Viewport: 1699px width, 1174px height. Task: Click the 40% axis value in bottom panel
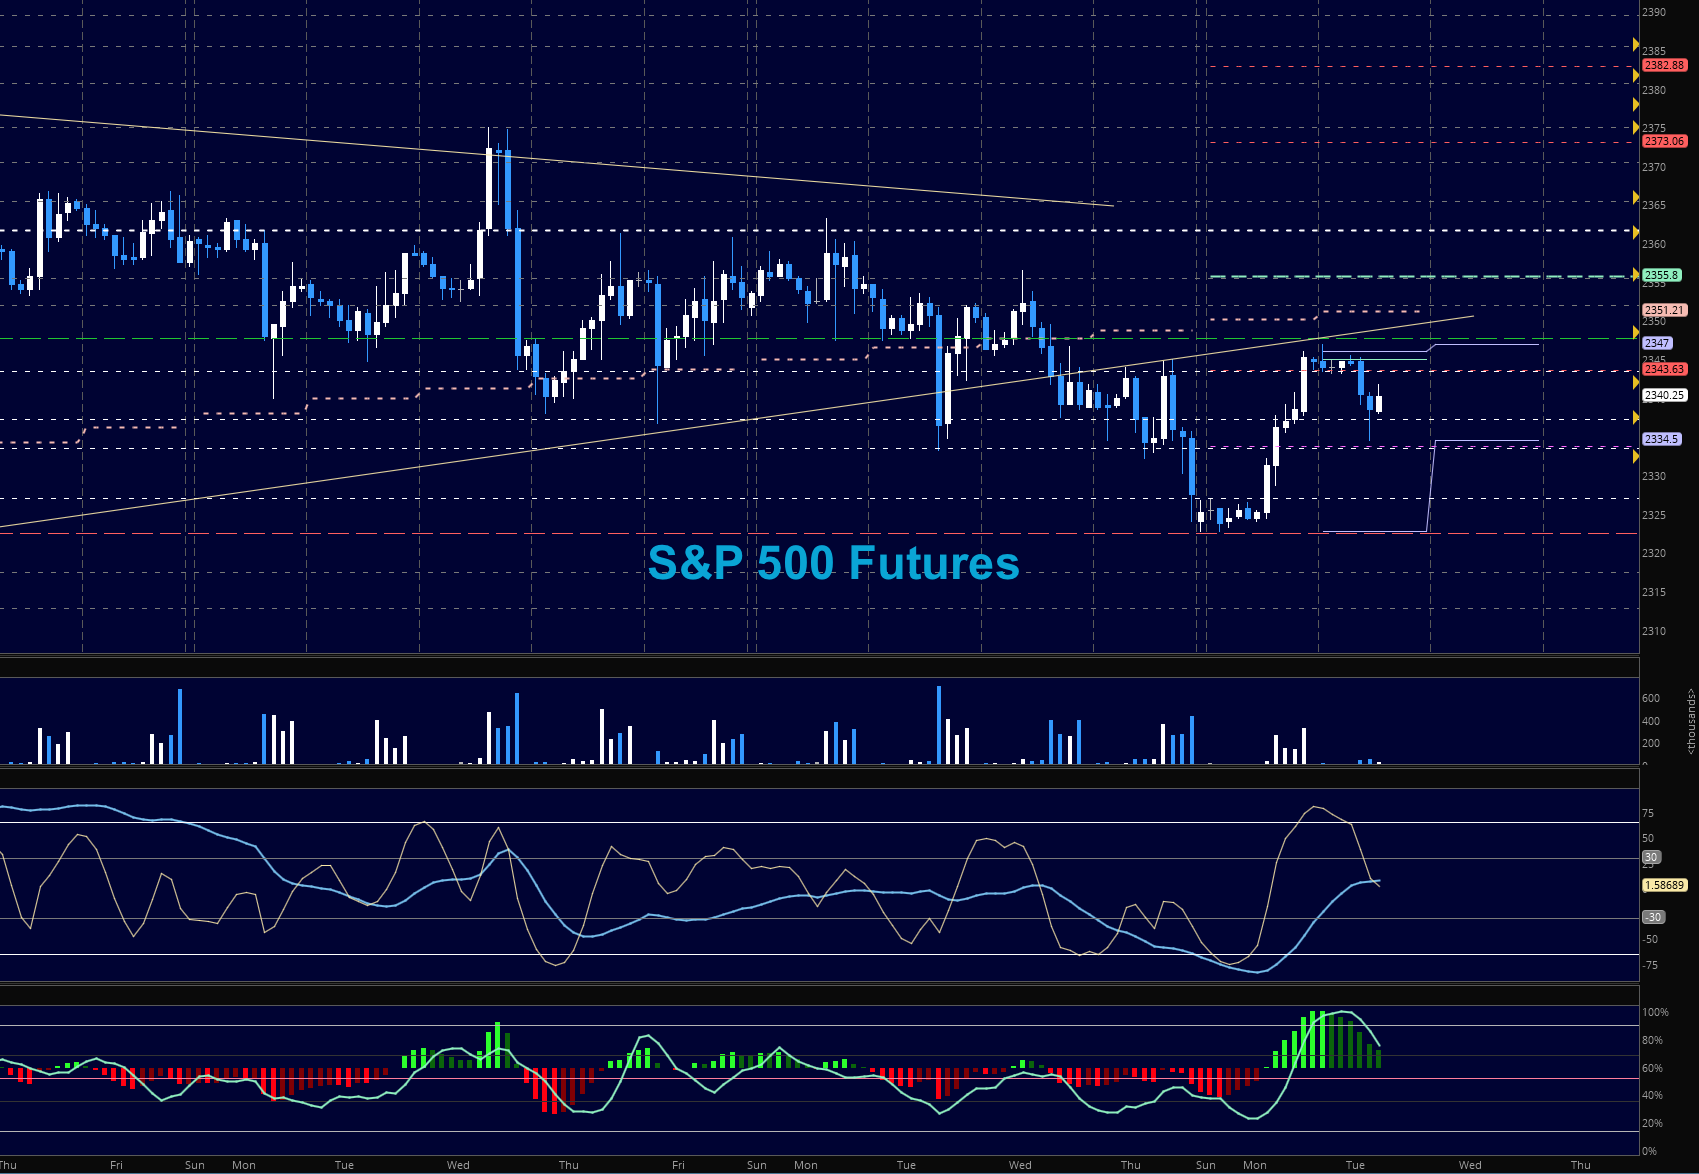[1652, 1095]
